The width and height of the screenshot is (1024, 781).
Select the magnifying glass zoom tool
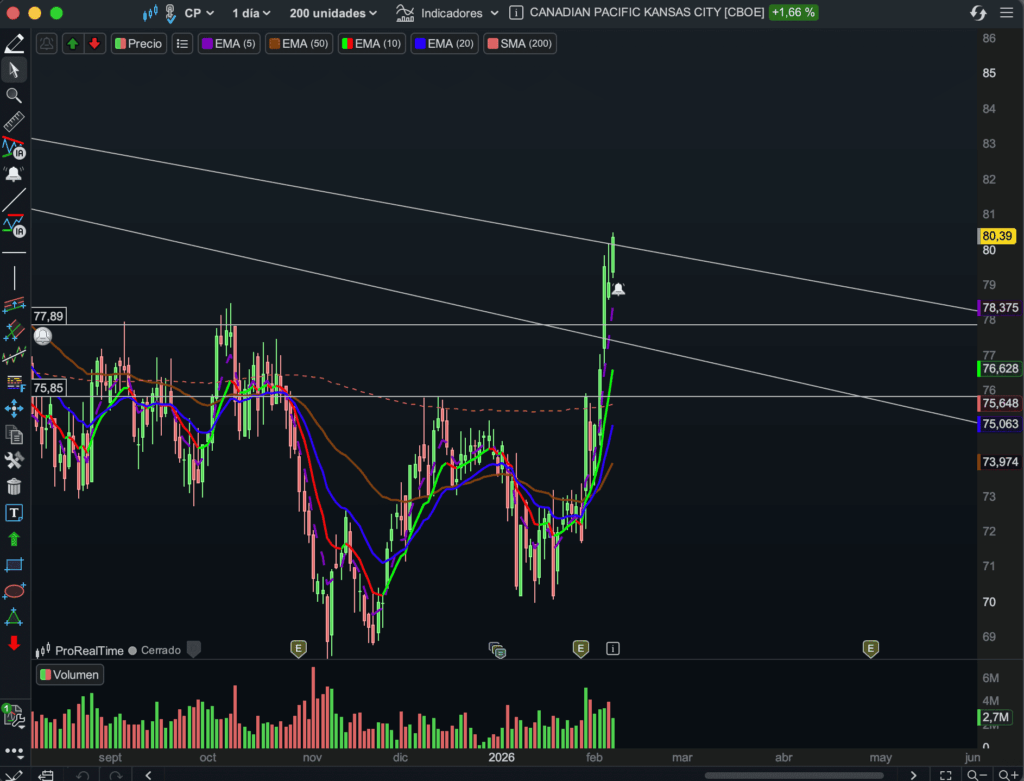(x=14, y=95)
